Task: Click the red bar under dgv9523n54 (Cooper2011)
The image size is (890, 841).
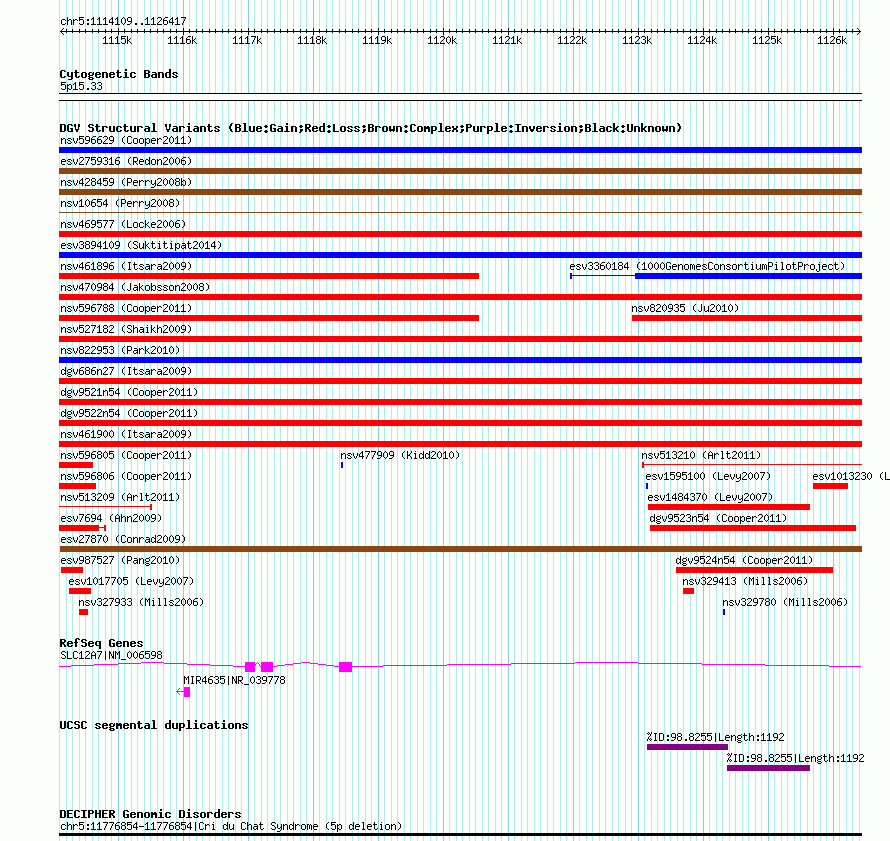Action: 753,528
